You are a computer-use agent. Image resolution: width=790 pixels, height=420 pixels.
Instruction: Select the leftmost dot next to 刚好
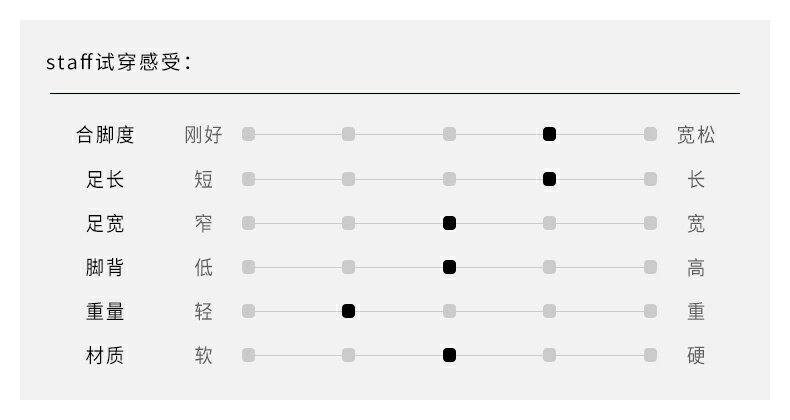coord(248,134)
